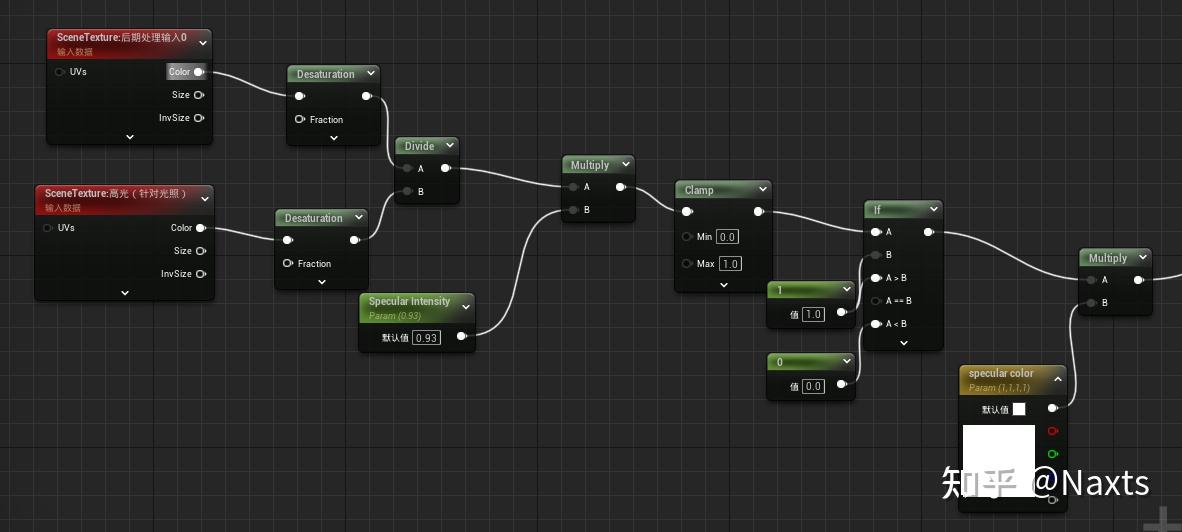Select the Clamp node by its title
This screenshot has width=1182, height=532.
pyautogui.click(x=699, y=190)
